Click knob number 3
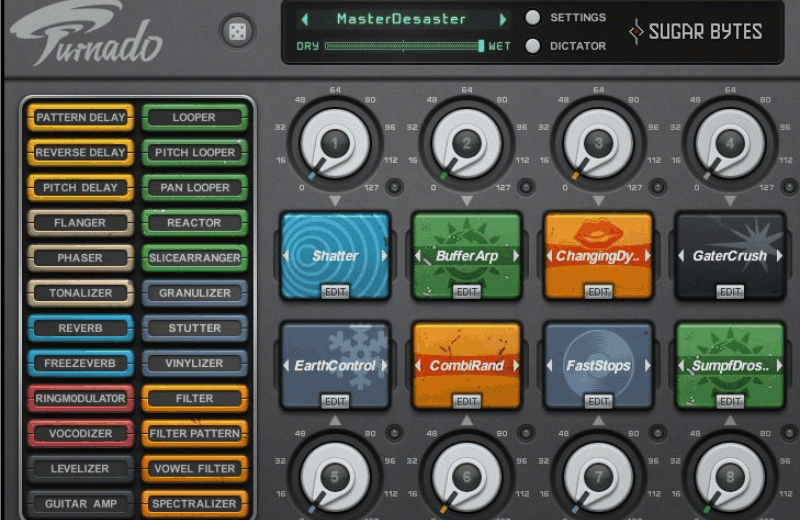 598,145
